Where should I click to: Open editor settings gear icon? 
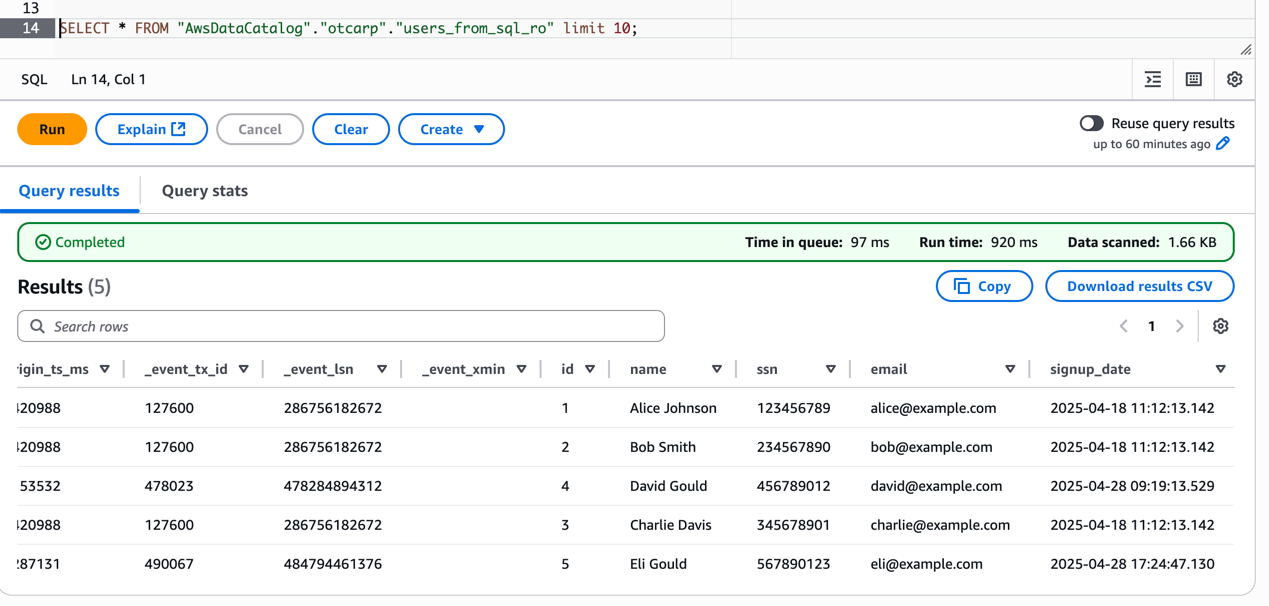1235,79
